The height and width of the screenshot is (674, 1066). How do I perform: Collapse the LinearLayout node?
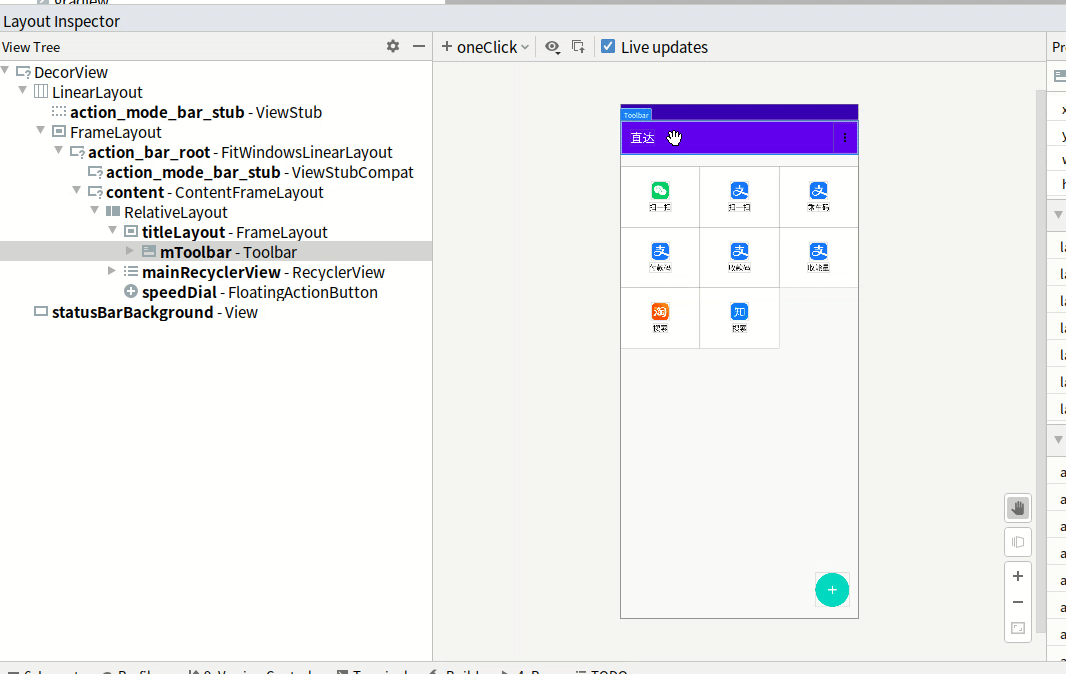coord(23,90)
